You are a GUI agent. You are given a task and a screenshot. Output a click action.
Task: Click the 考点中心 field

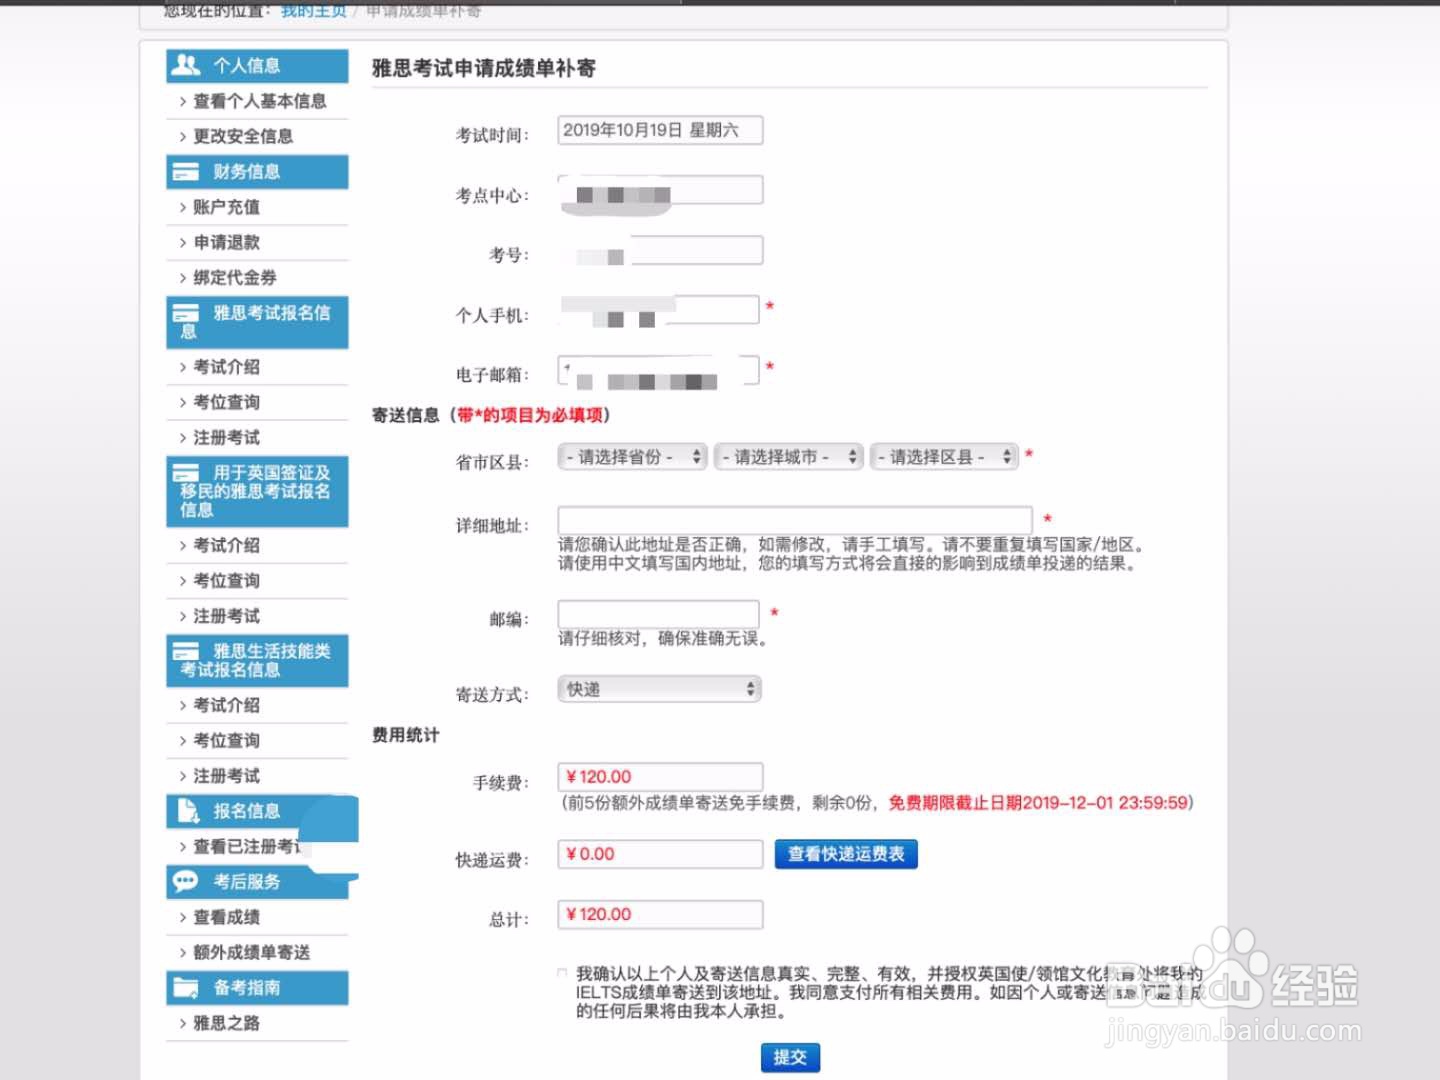pos(660,191)
